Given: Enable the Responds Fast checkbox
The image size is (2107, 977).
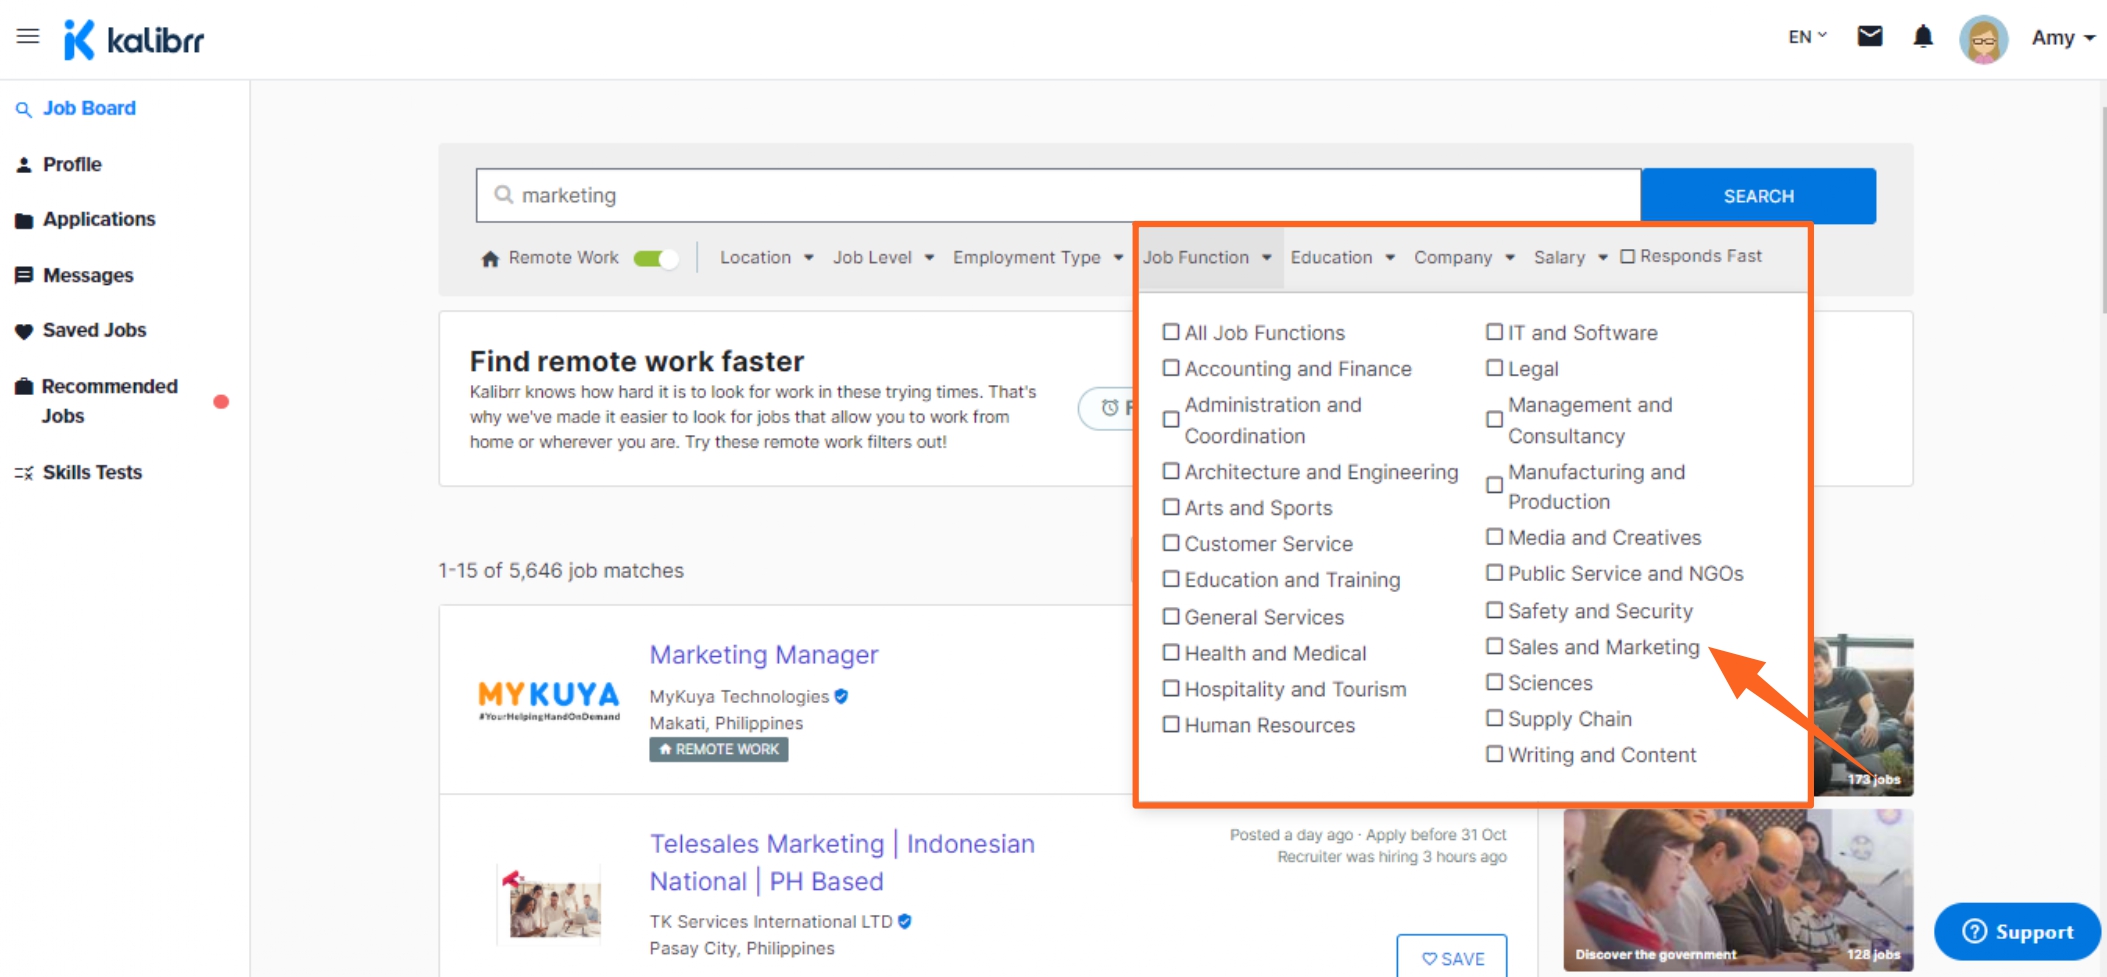Looking at the screenshot, I should 1627,257.
